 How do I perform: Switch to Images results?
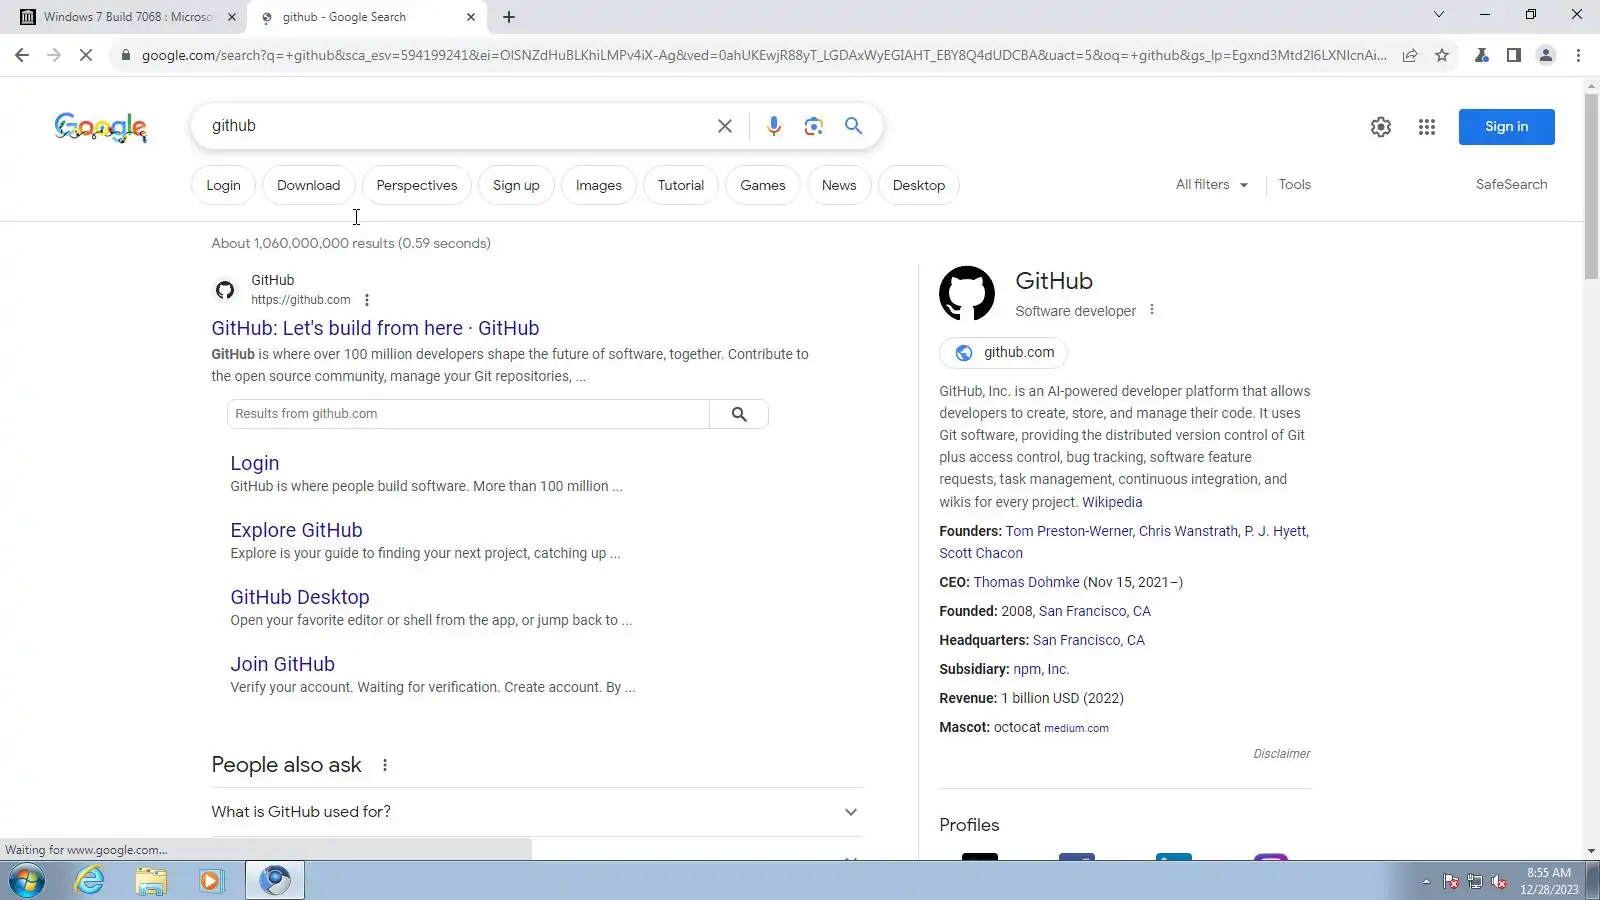pyautogui.click(x=599, y=186)
